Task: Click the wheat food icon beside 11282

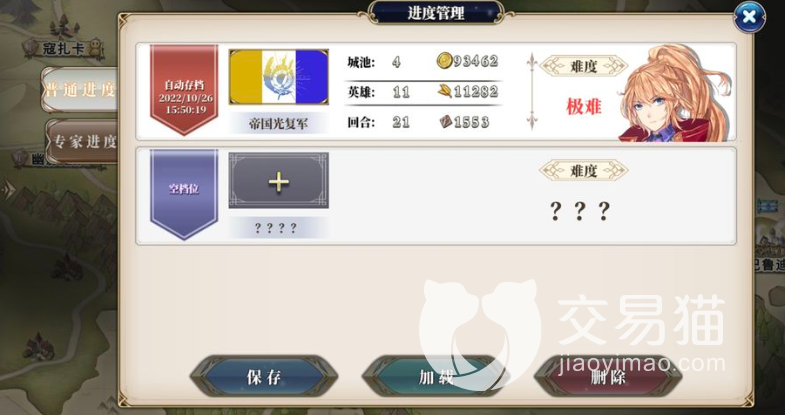Action: click(x=445, y=91)
